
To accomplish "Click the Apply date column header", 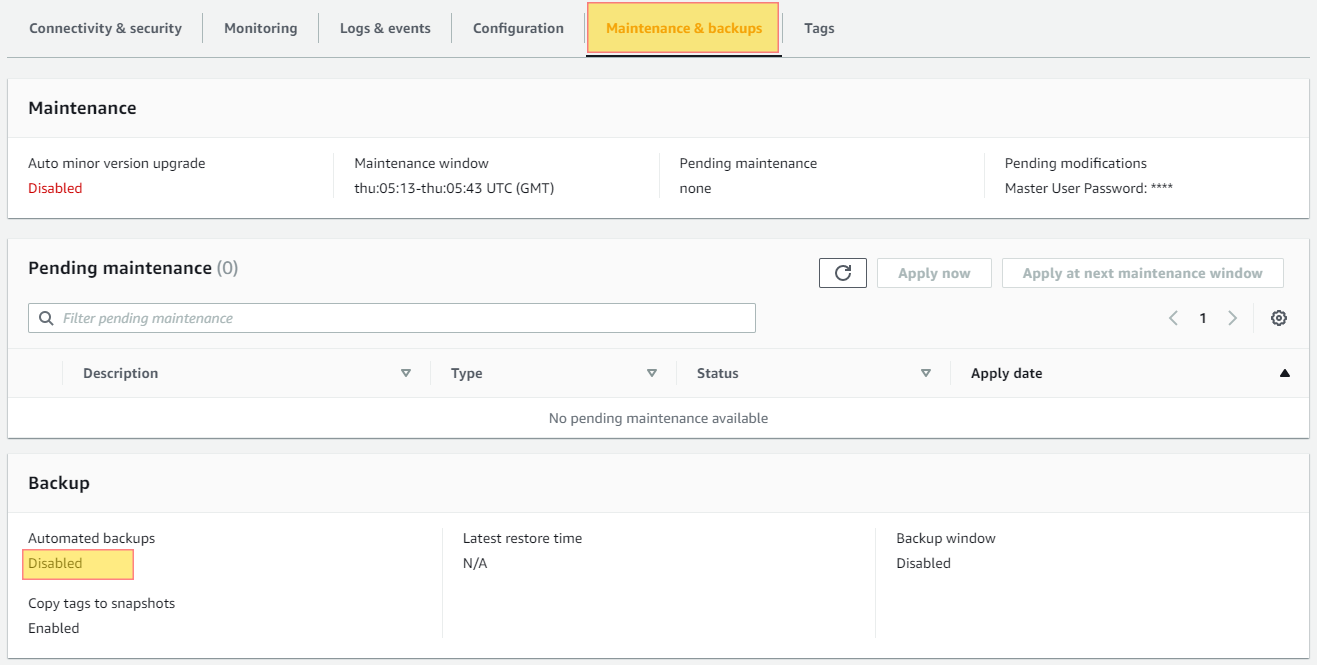I will pyautogui.click(x=1006, y=373).
